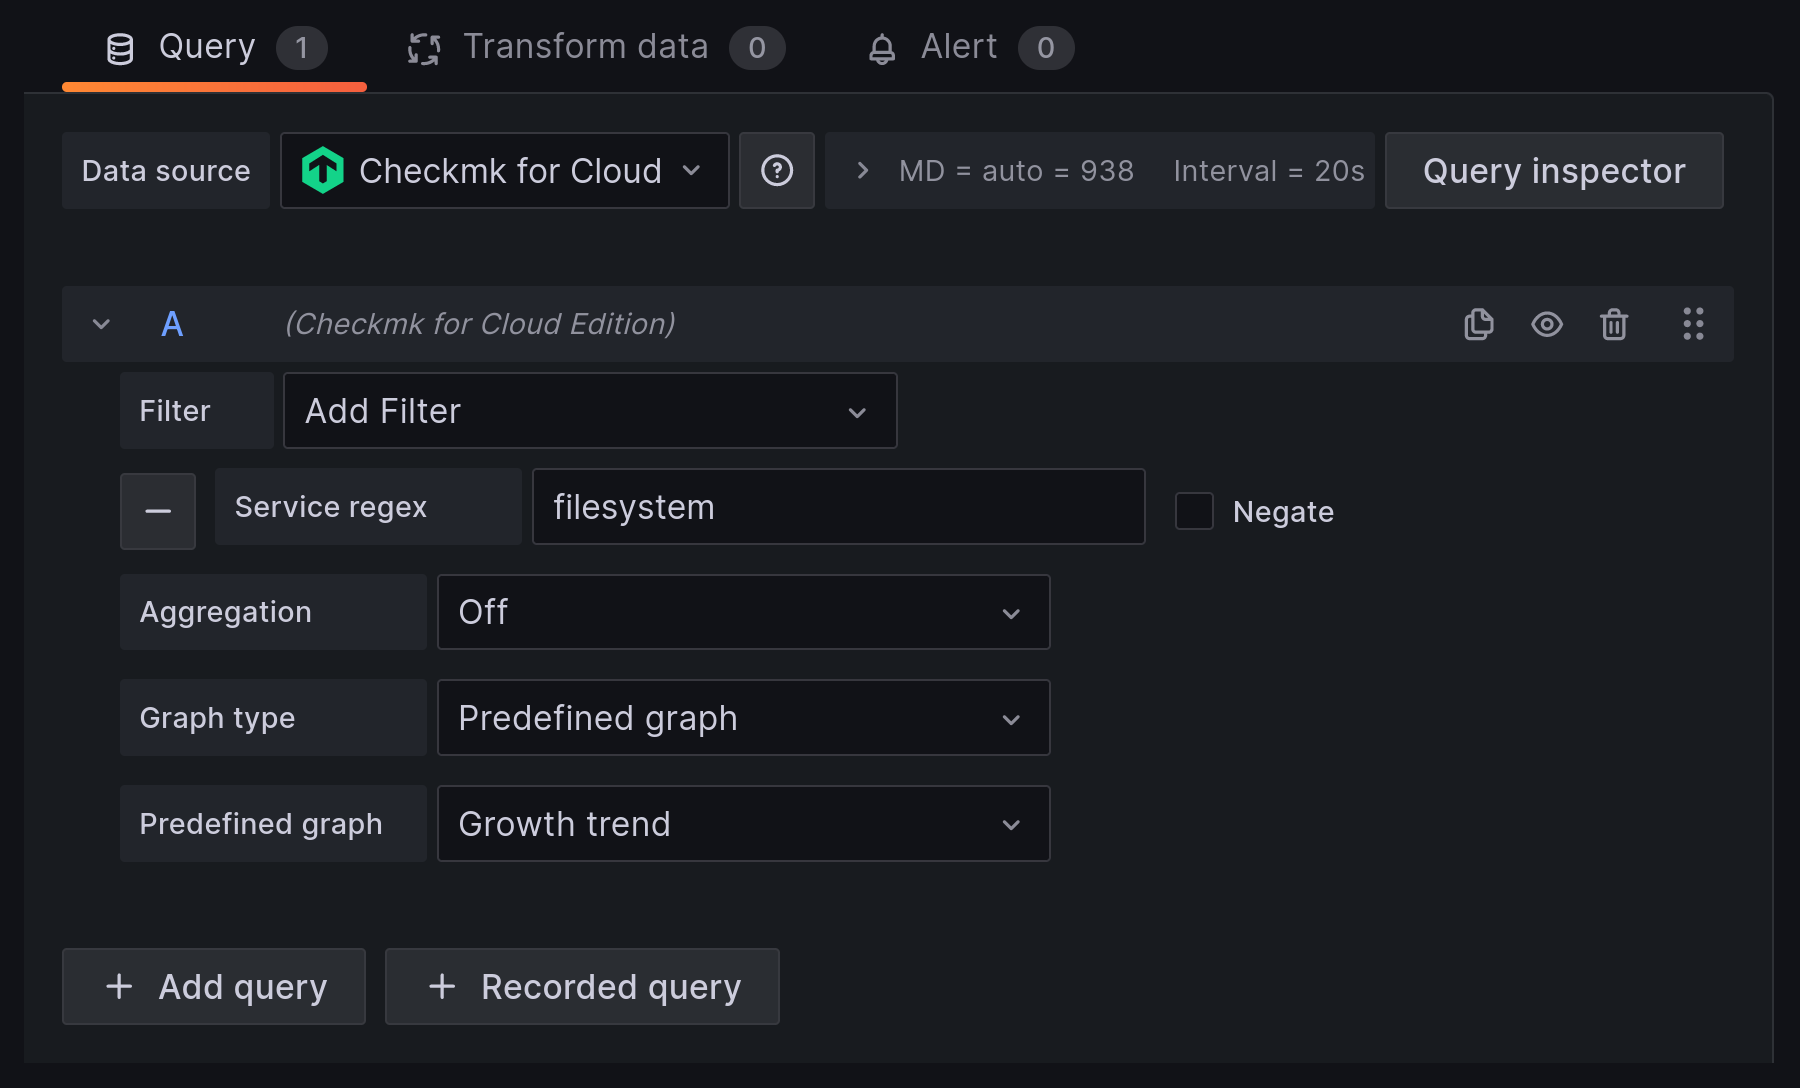Image resolution: width=1800 pixels, height=1088 pixels.
Task: Click the Checkmk for Cloud Edition label
Action: (x=480, y=324)
